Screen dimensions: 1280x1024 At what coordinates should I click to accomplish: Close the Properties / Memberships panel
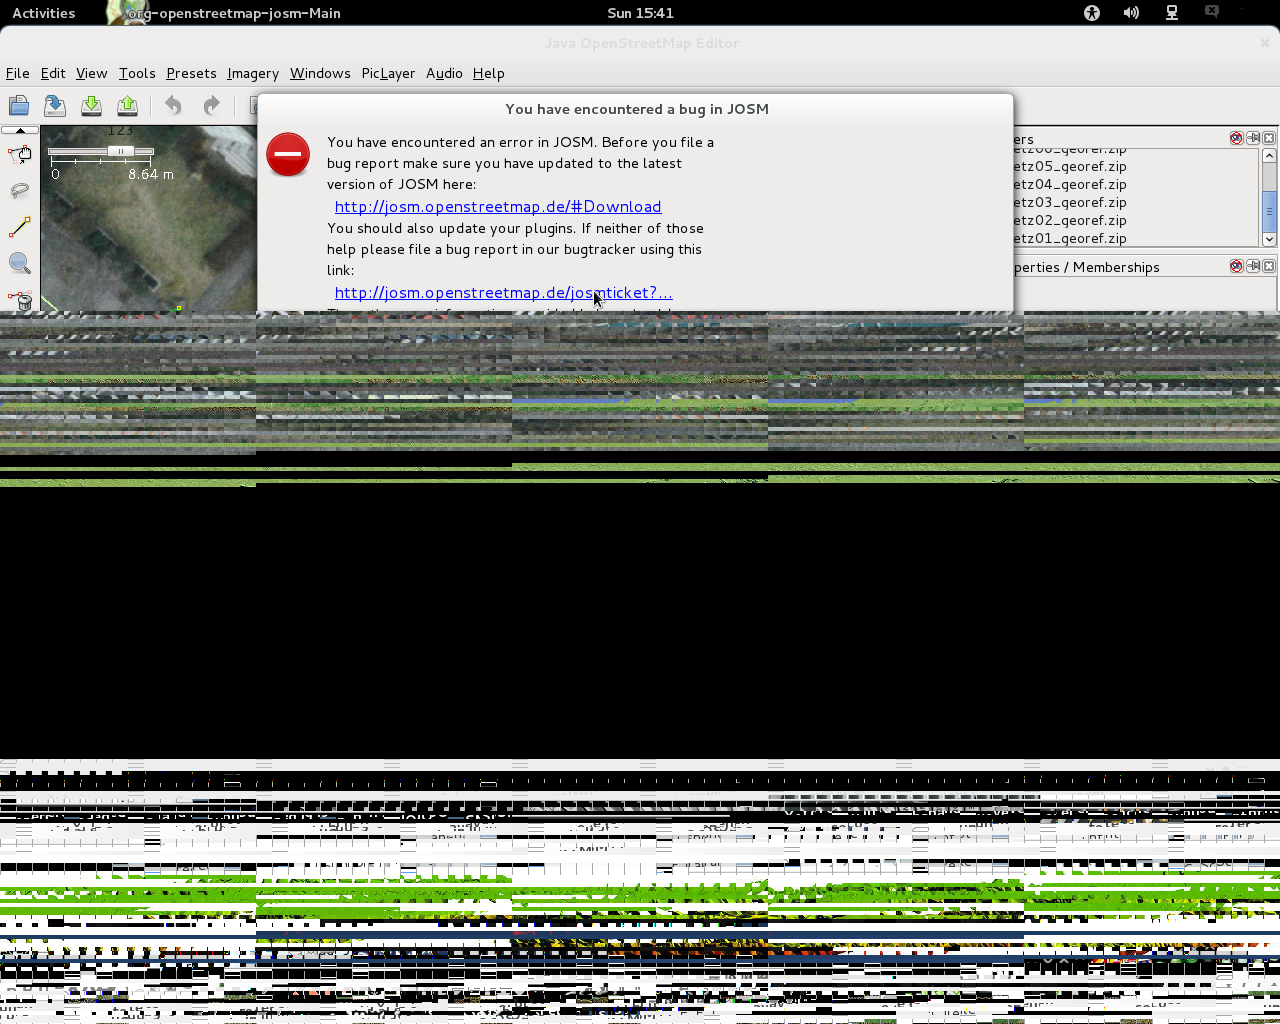(1269, 266)
